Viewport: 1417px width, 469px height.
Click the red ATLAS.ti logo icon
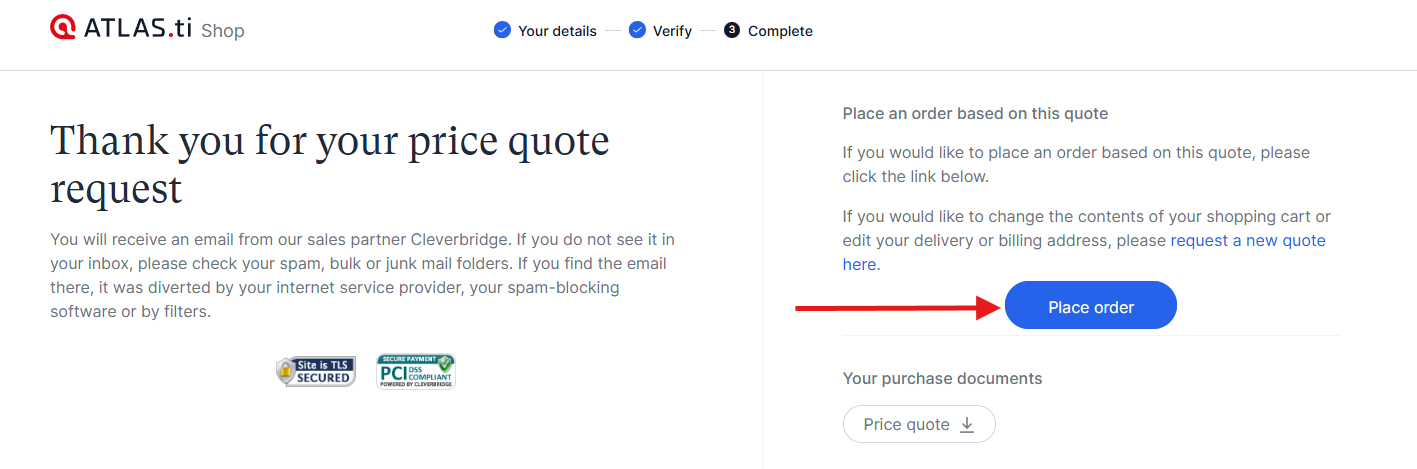[x=63, y=27]
